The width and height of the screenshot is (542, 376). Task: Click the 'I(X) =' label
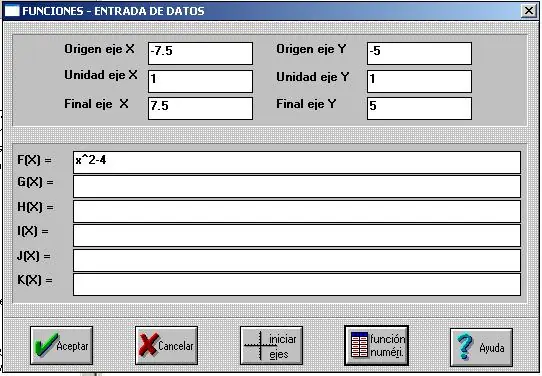pyautogui.click(x=33, y=231)
